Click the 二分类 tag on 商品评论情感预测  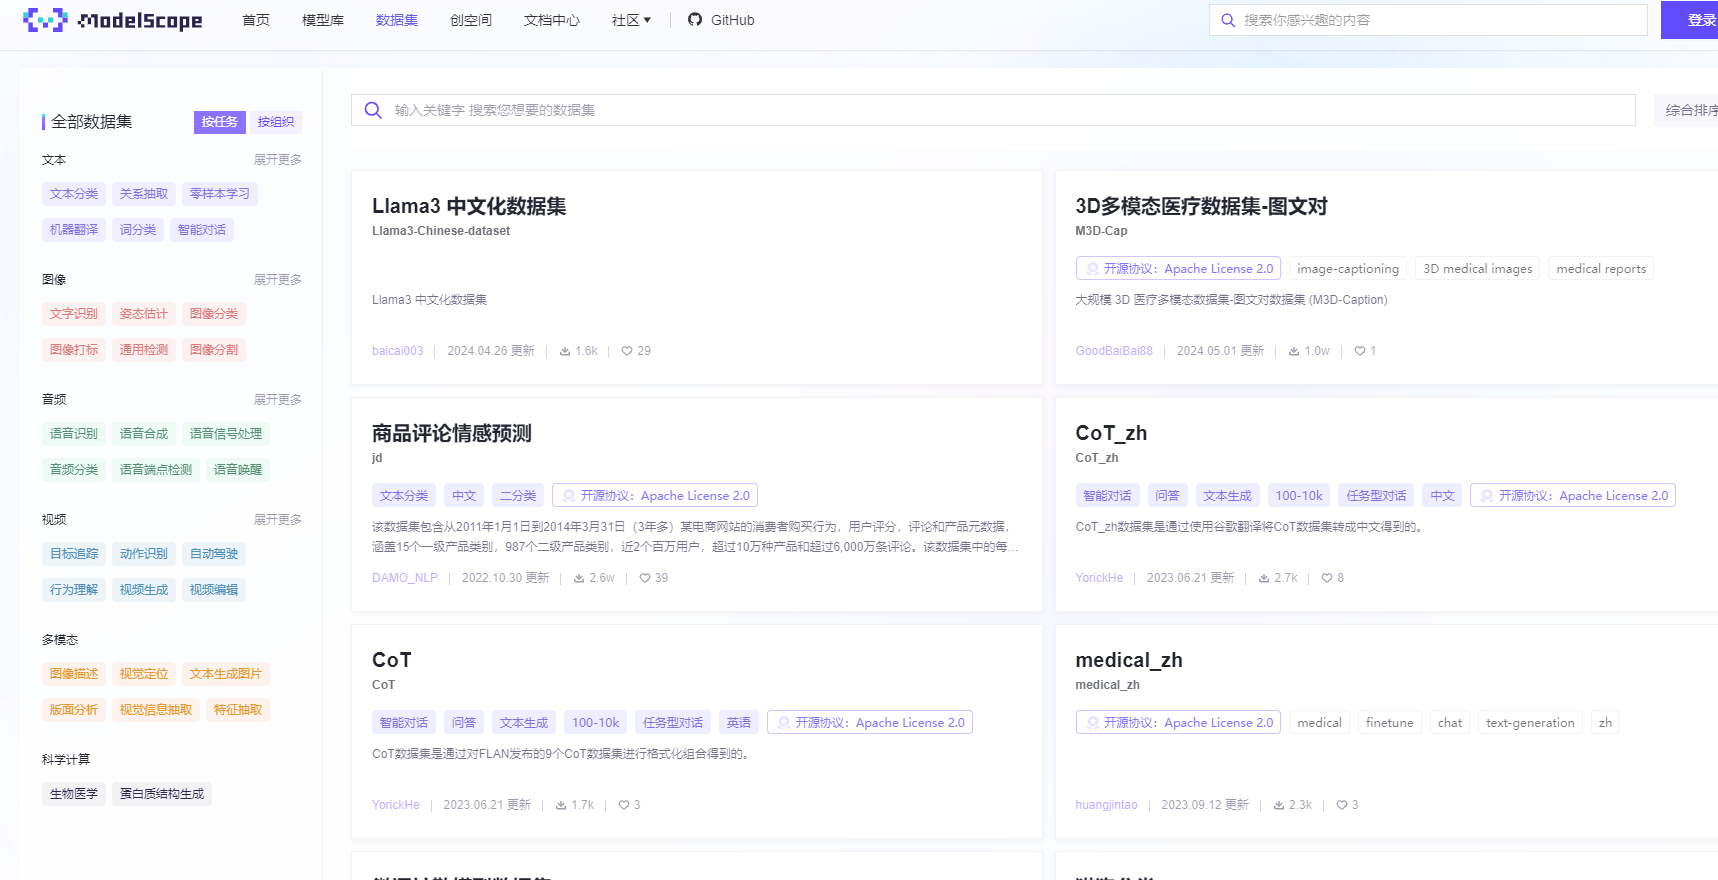(518, 496)
